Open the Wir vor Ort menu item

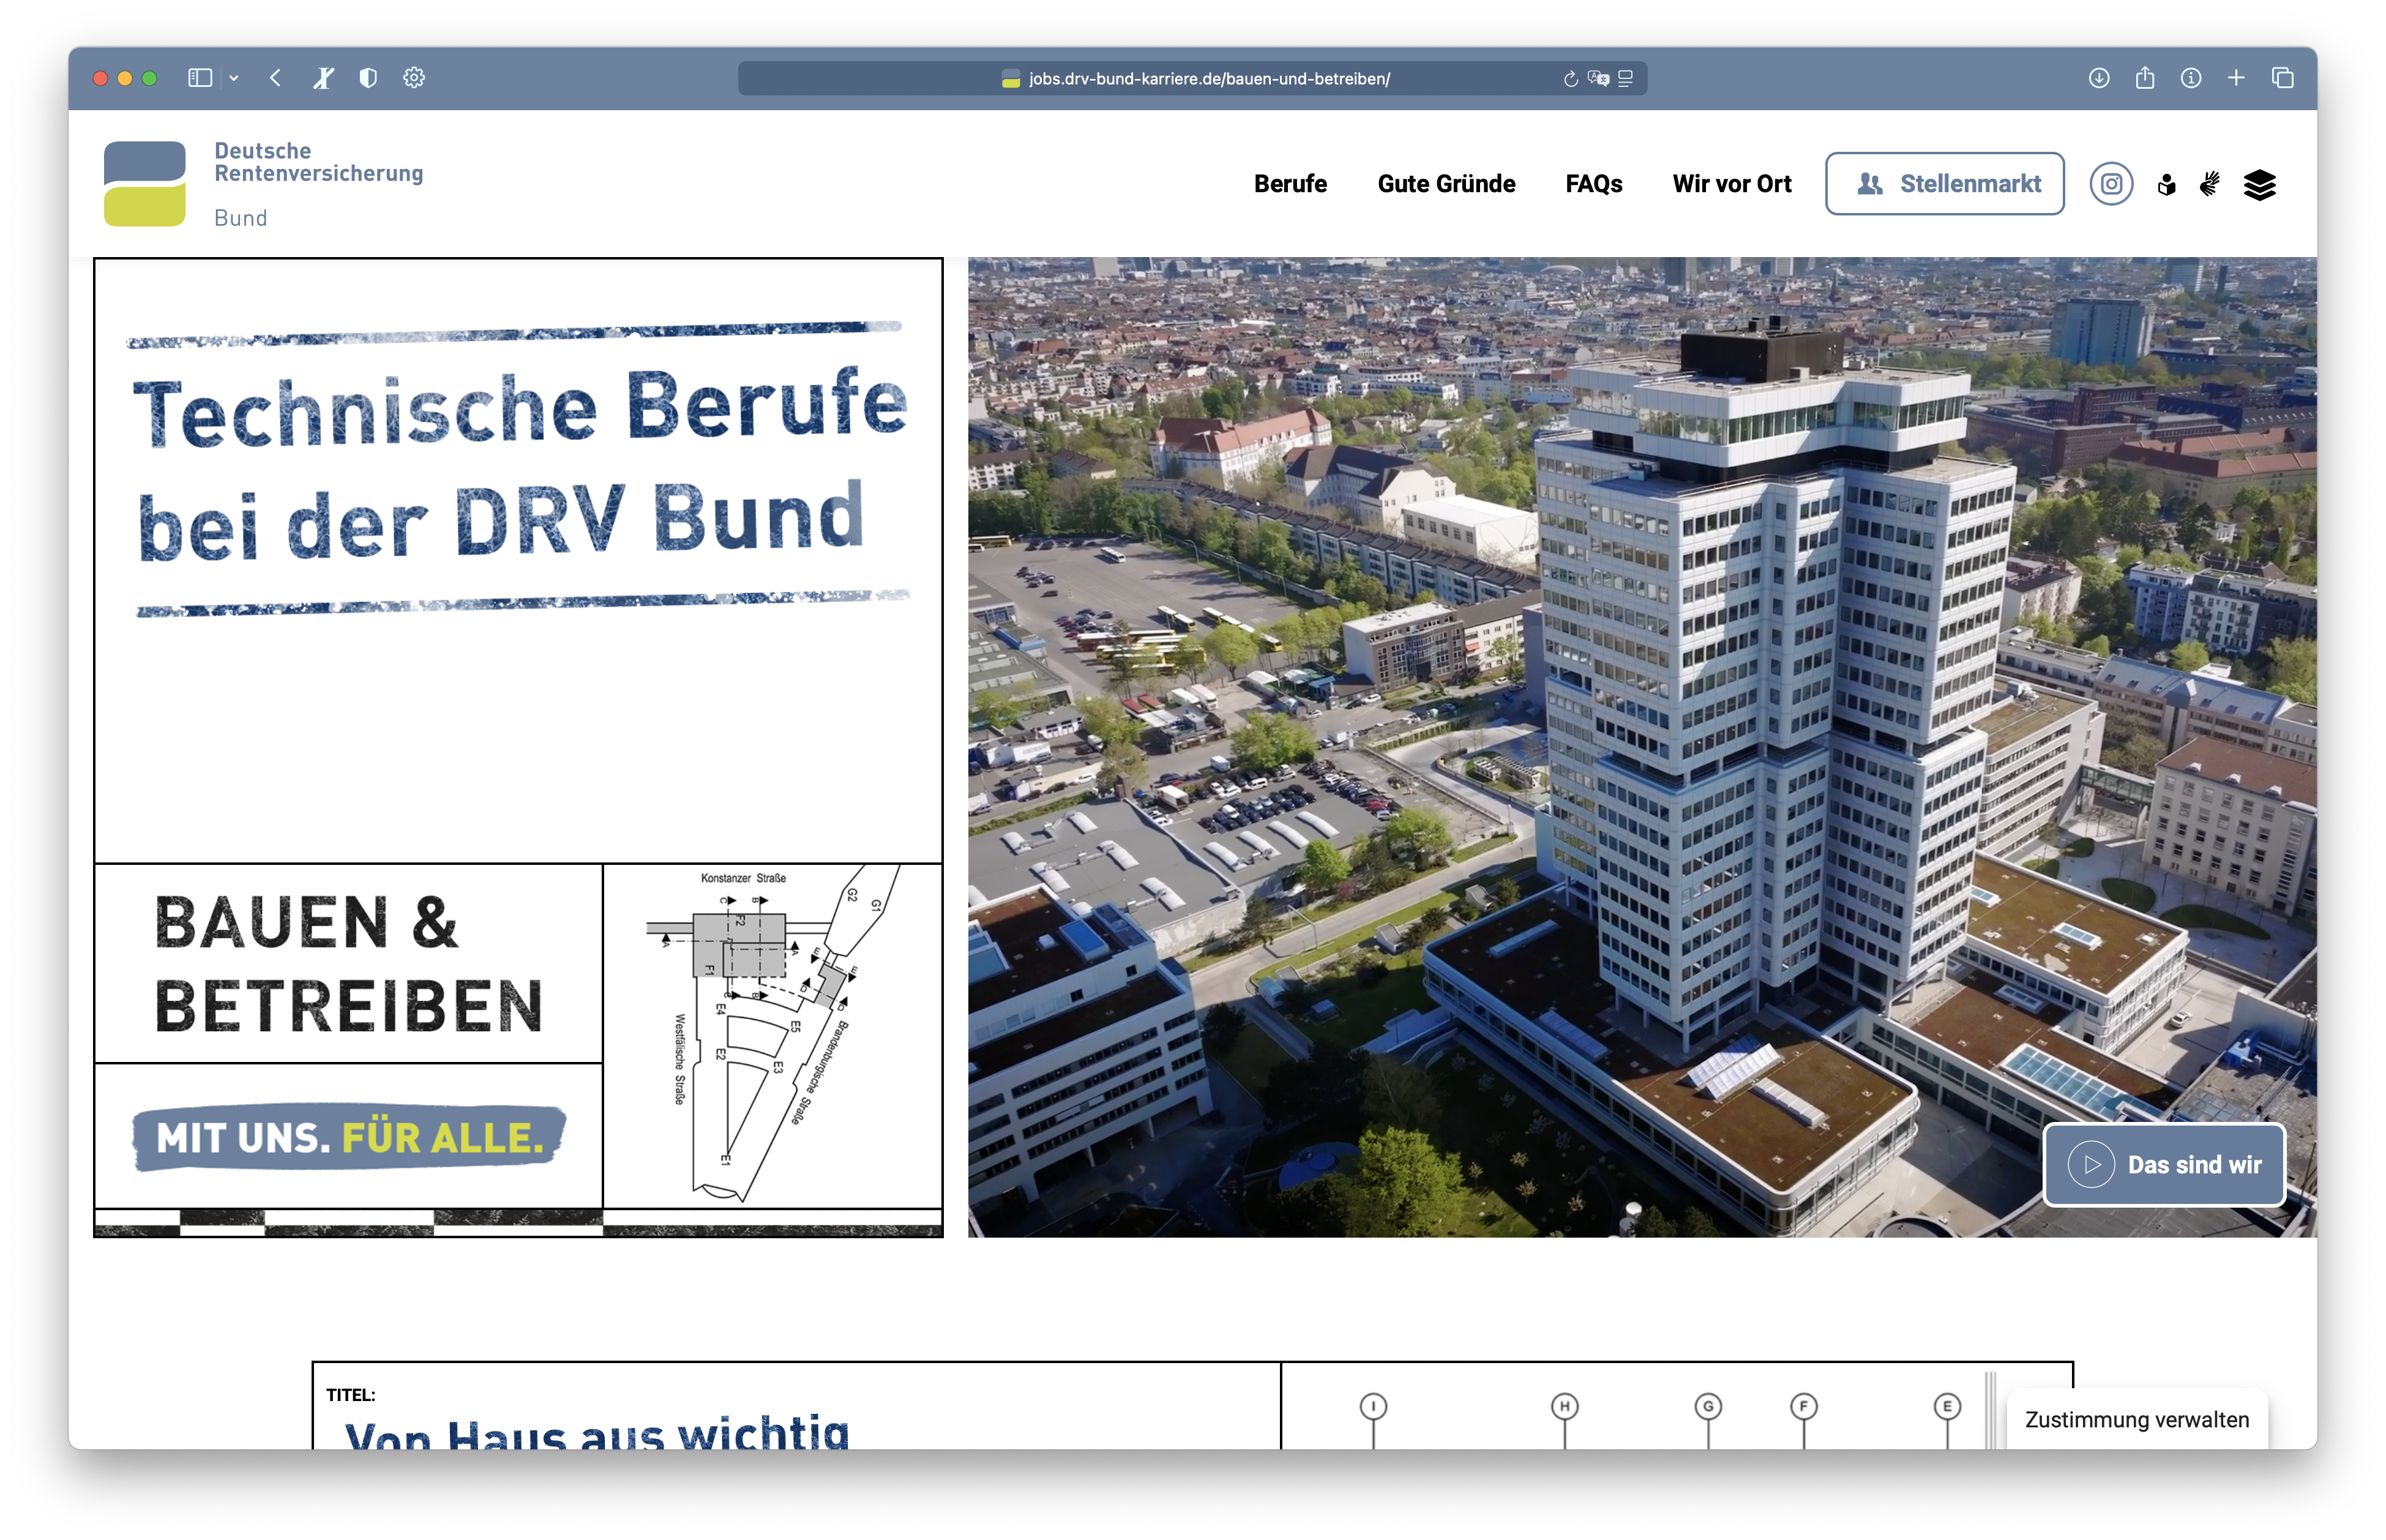[x=1731, y=184]
